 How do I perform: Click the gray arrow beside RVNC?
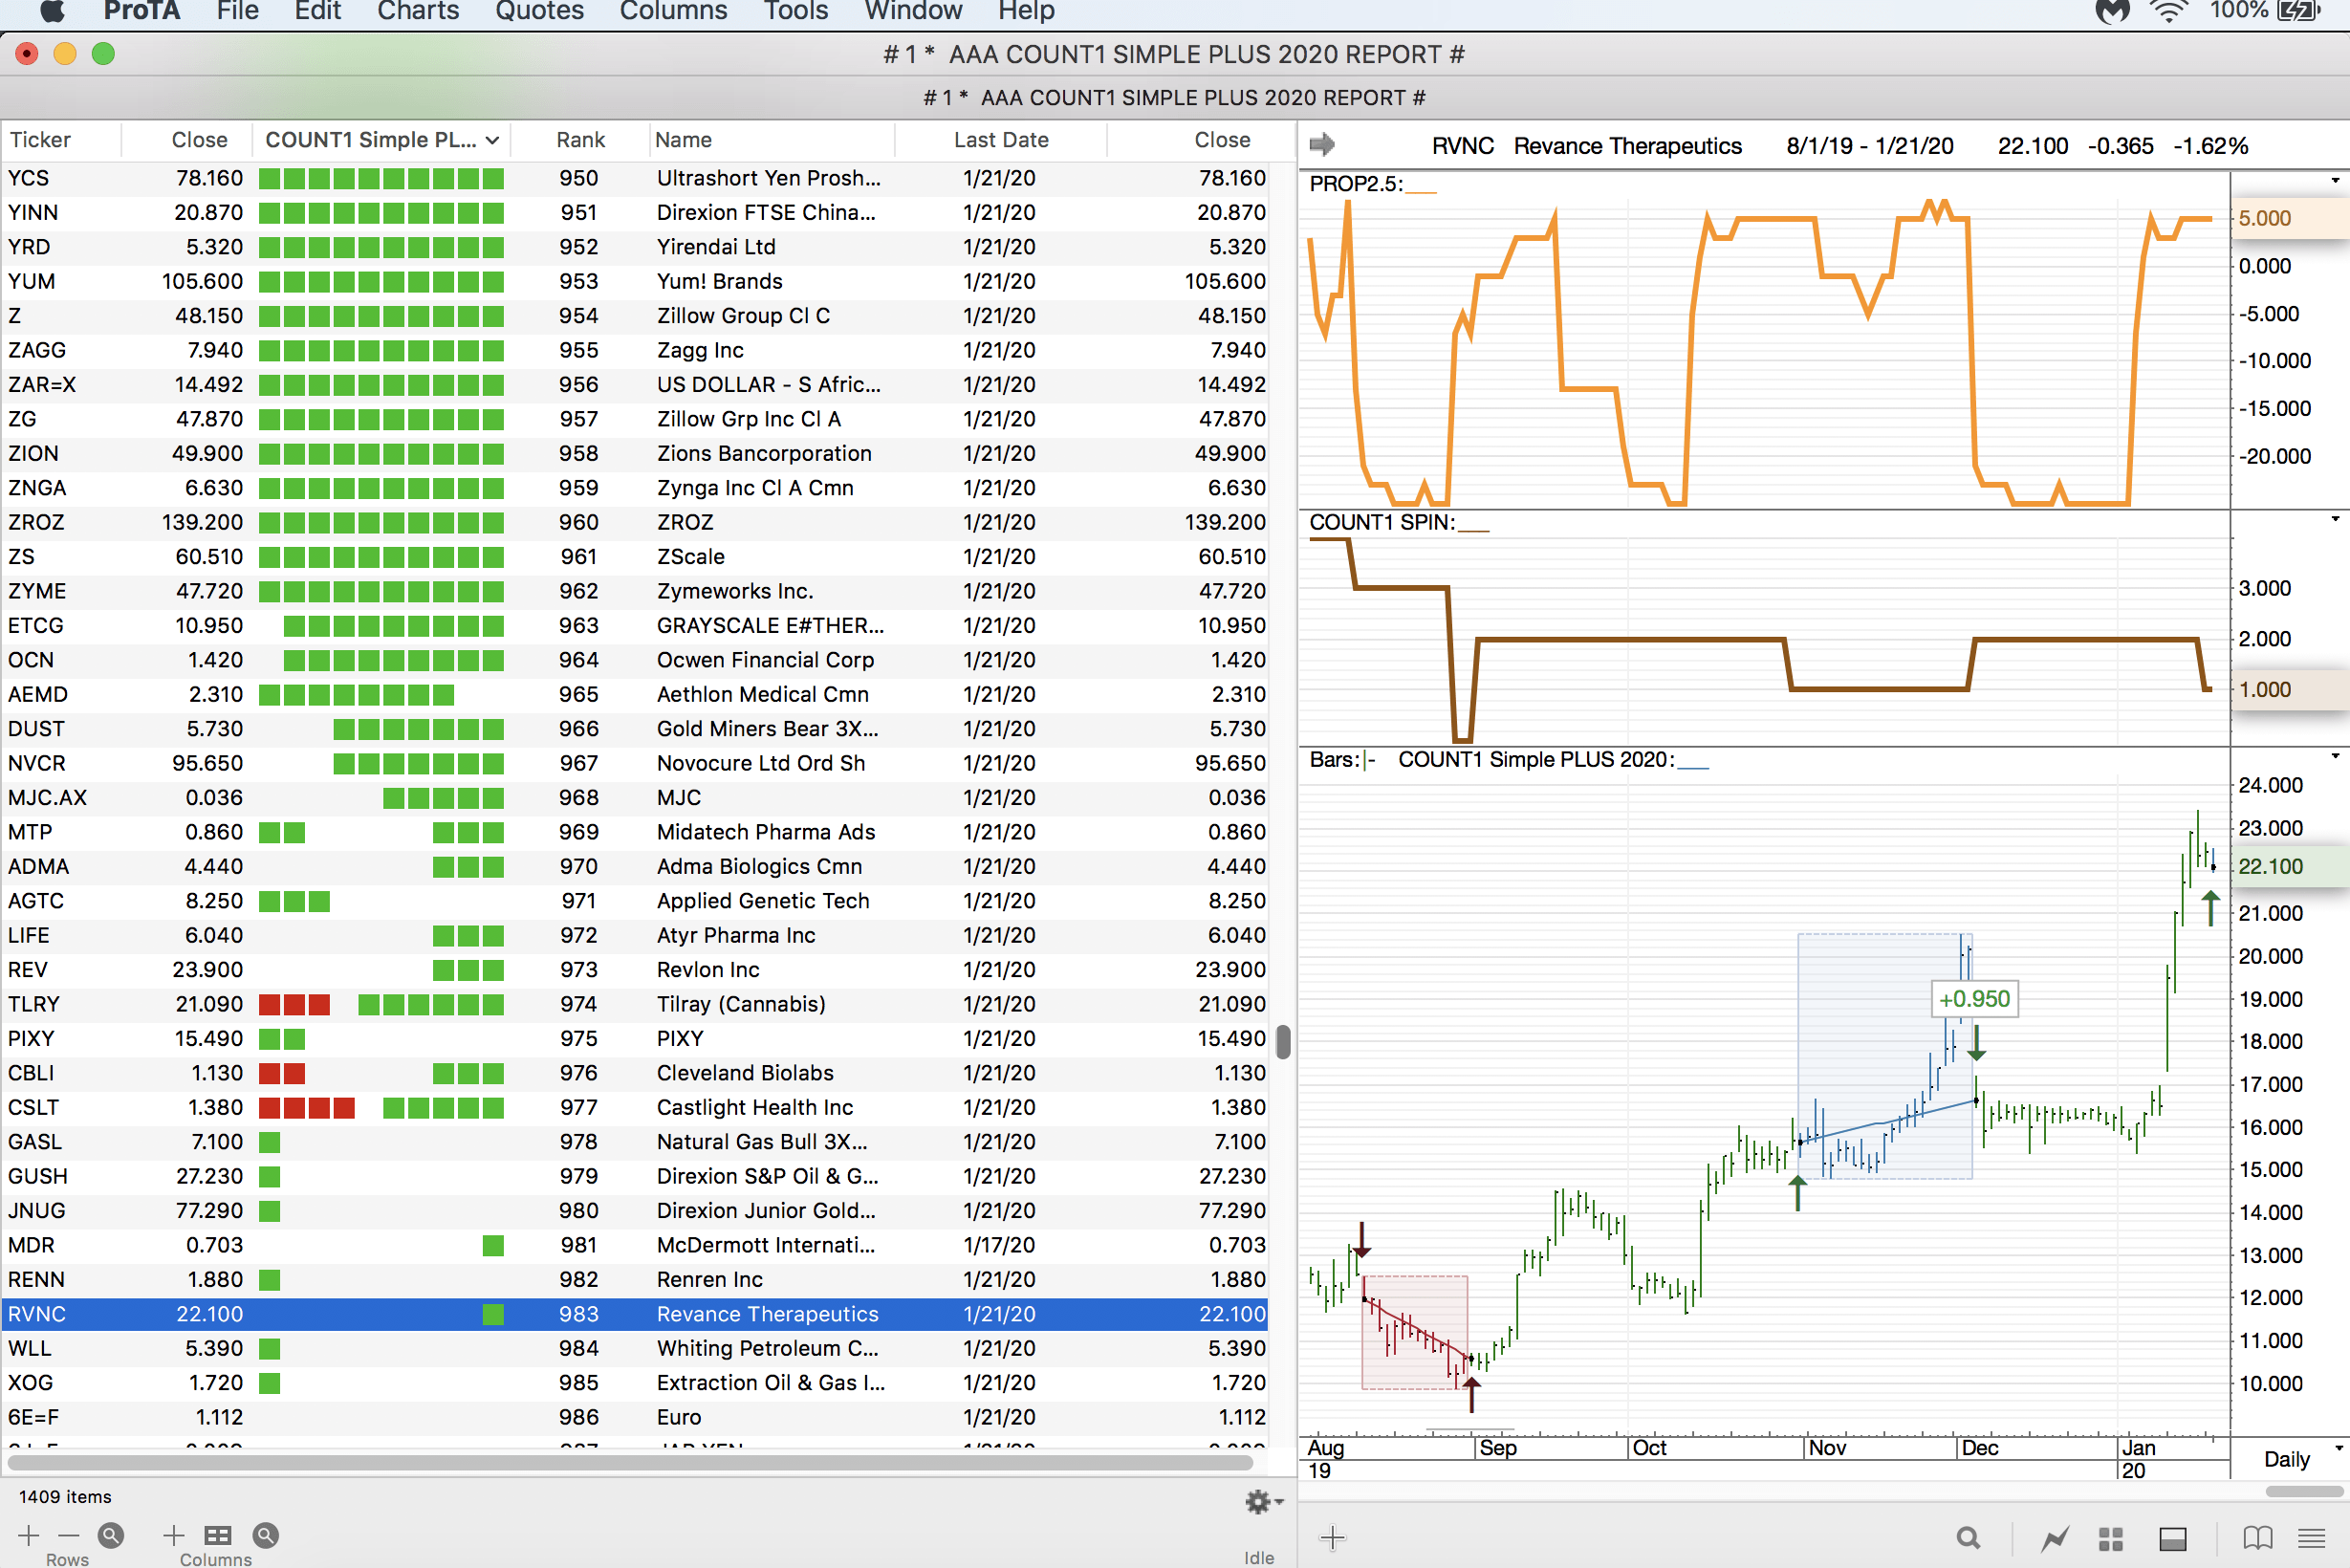1322,145
